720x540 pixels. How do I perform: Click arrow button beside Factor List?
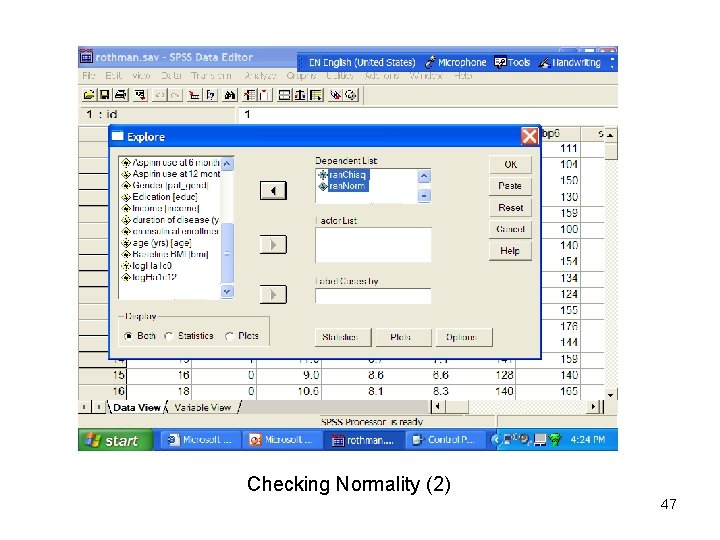[273, 244]
